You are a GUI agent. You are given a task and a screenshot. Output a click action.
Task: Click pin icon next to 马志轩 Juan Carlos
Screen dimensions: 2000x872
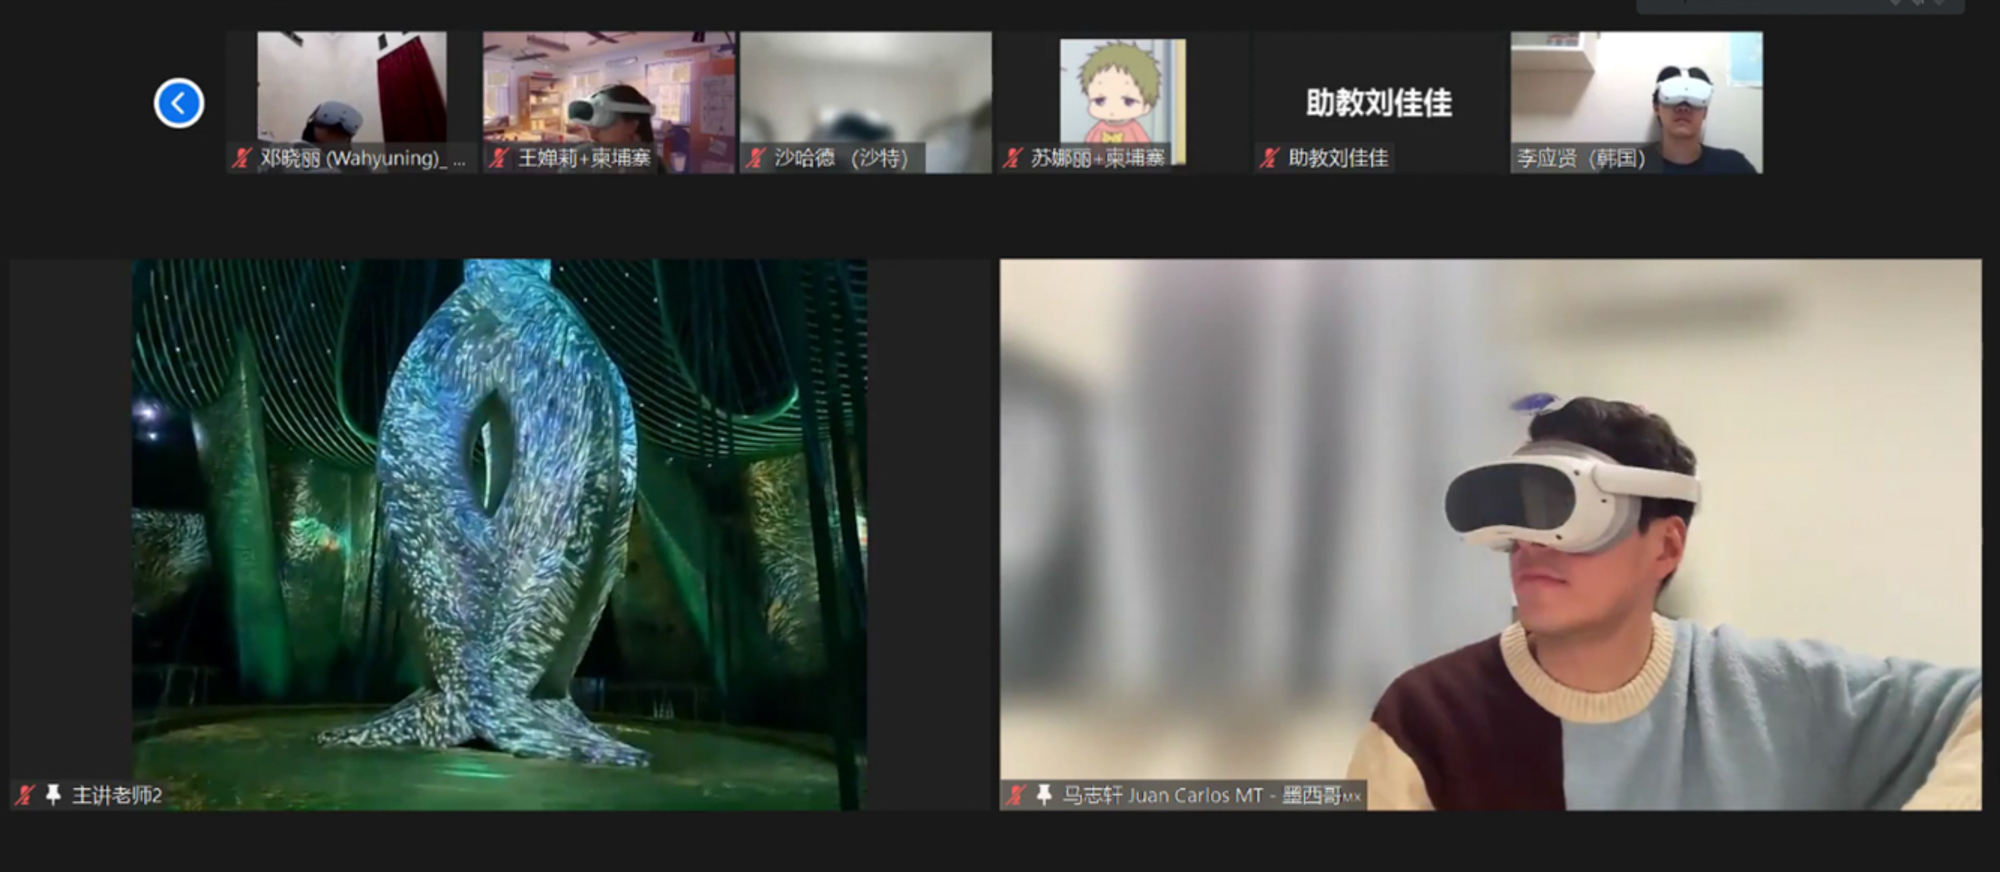tap(1043, 795)
